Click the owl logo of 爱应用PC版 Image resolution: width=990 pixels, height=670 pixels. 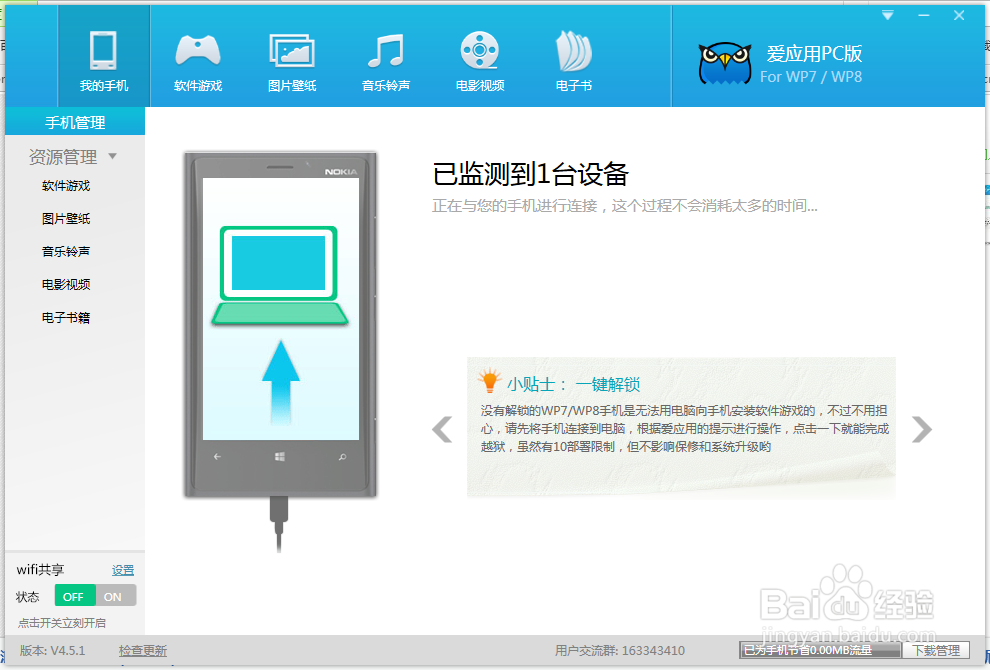click(x=725, y=63)
